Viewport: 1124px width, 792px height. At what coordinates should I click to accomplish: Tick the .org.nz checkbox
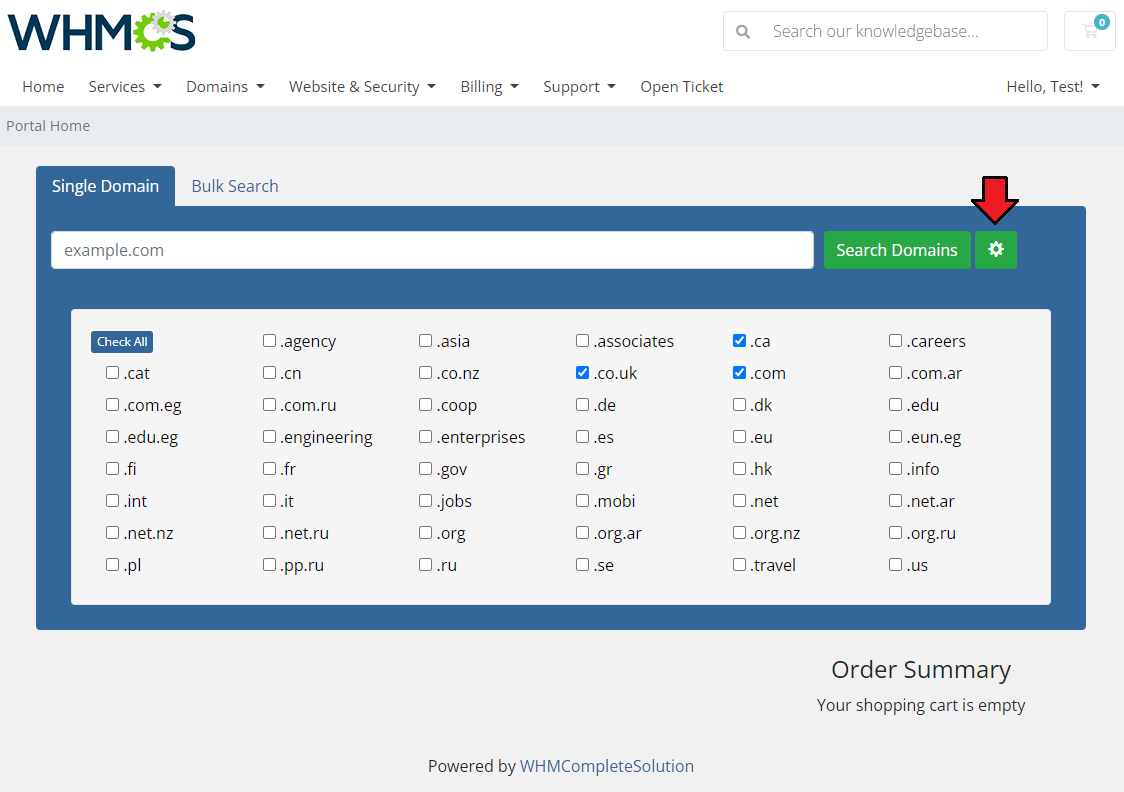tap(739, 533)
